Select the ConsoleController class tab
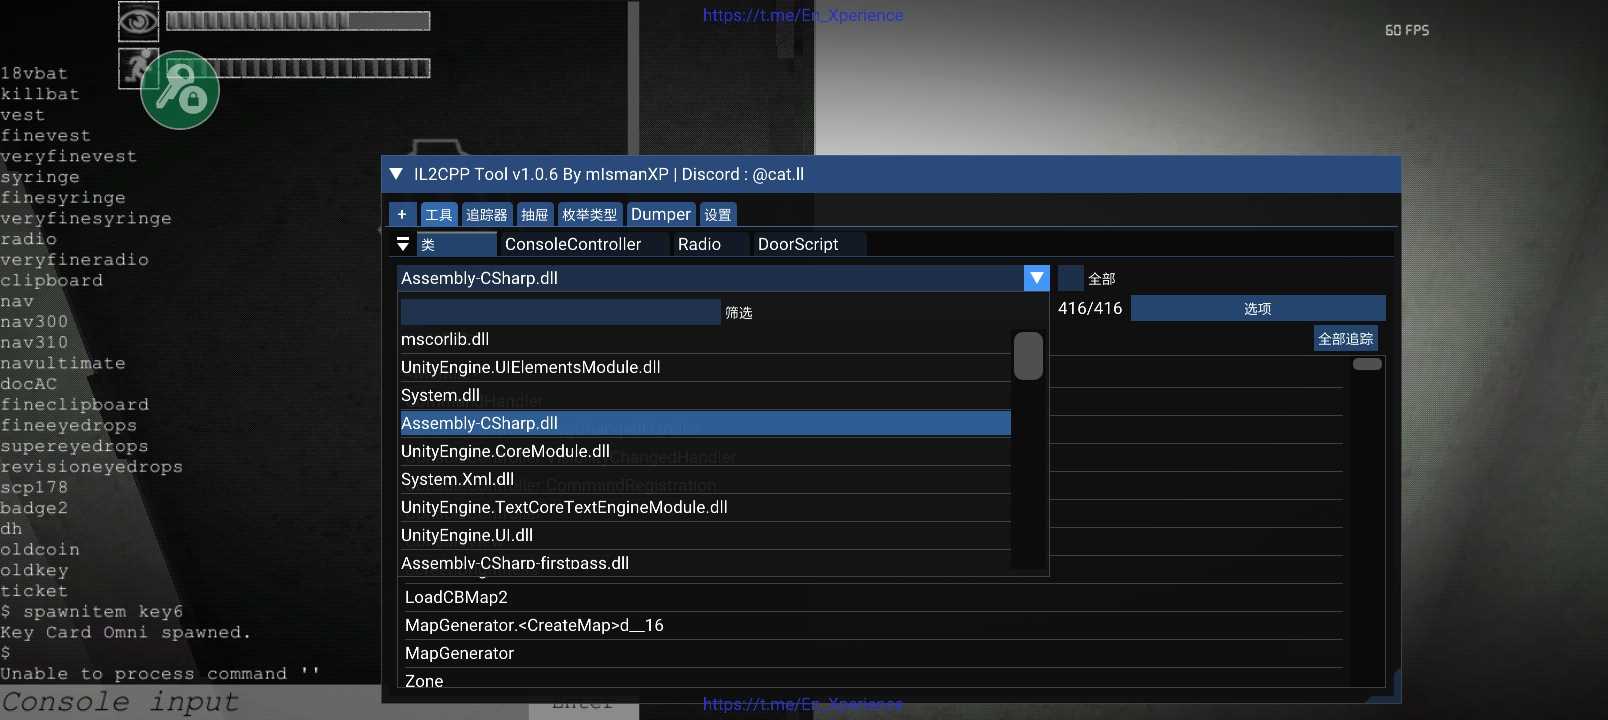Image resolution: width=1608 pixels, height=720 pixels. [573, 244]
